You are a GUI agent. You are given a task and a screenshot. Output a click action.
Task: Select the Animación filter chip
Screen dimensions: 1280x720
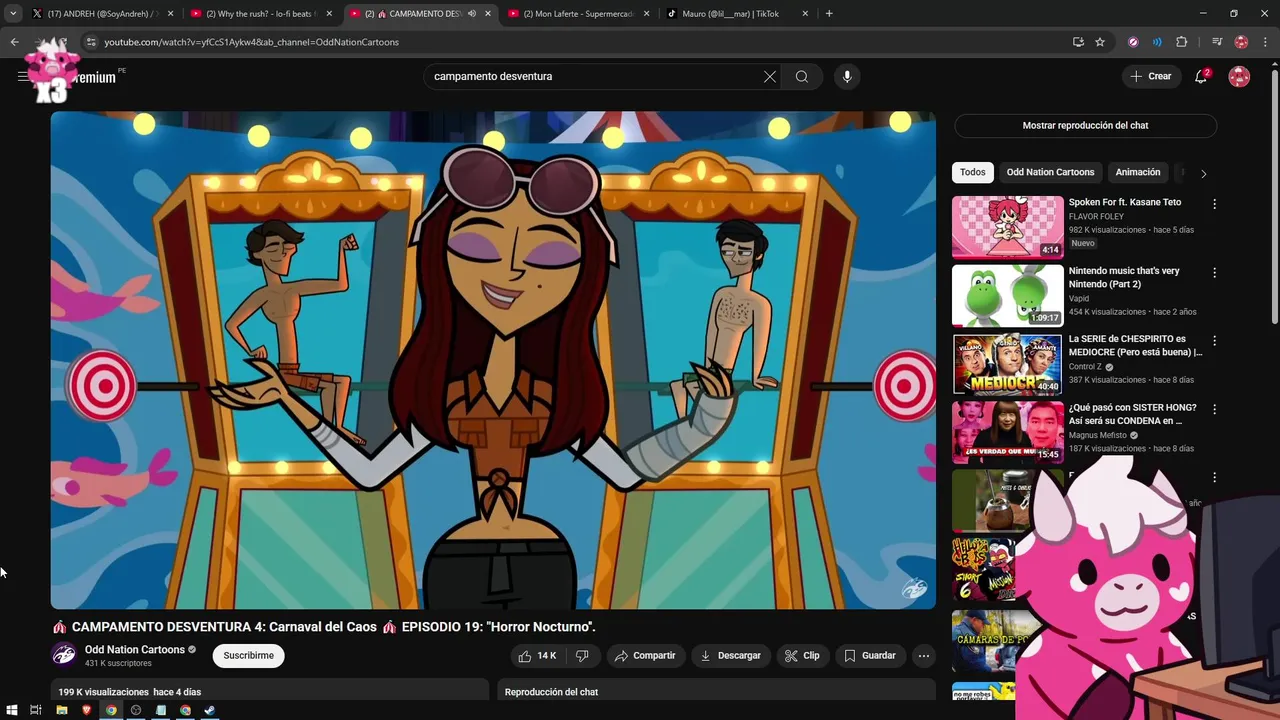(1138, 172)
